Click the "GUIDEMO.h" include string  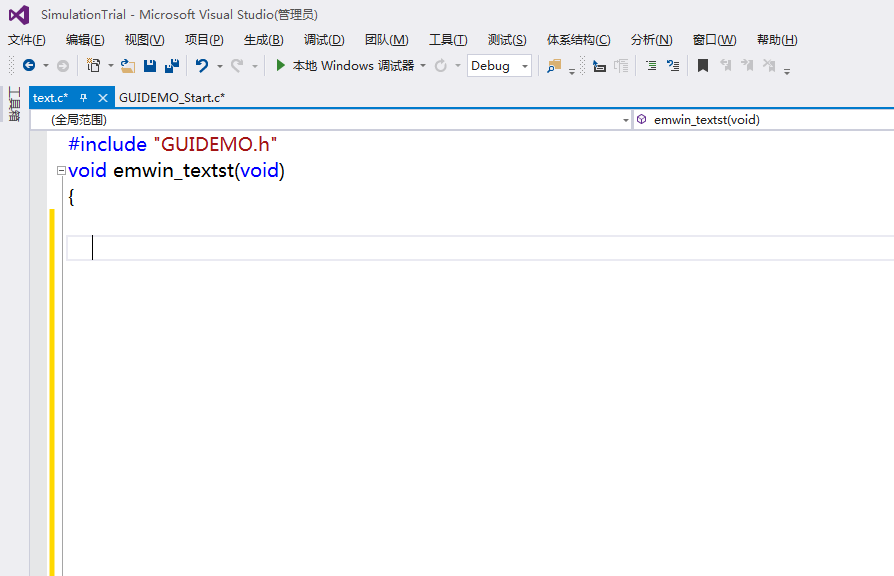[216, 144]
